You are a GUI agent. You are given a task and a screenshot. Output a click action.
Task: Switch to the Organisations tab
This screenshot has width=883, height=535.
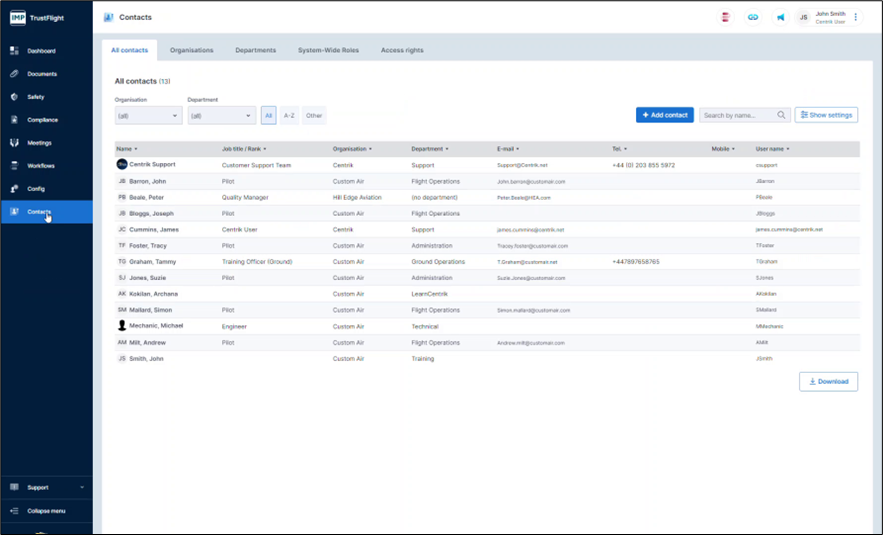click(x=191, y=50)
